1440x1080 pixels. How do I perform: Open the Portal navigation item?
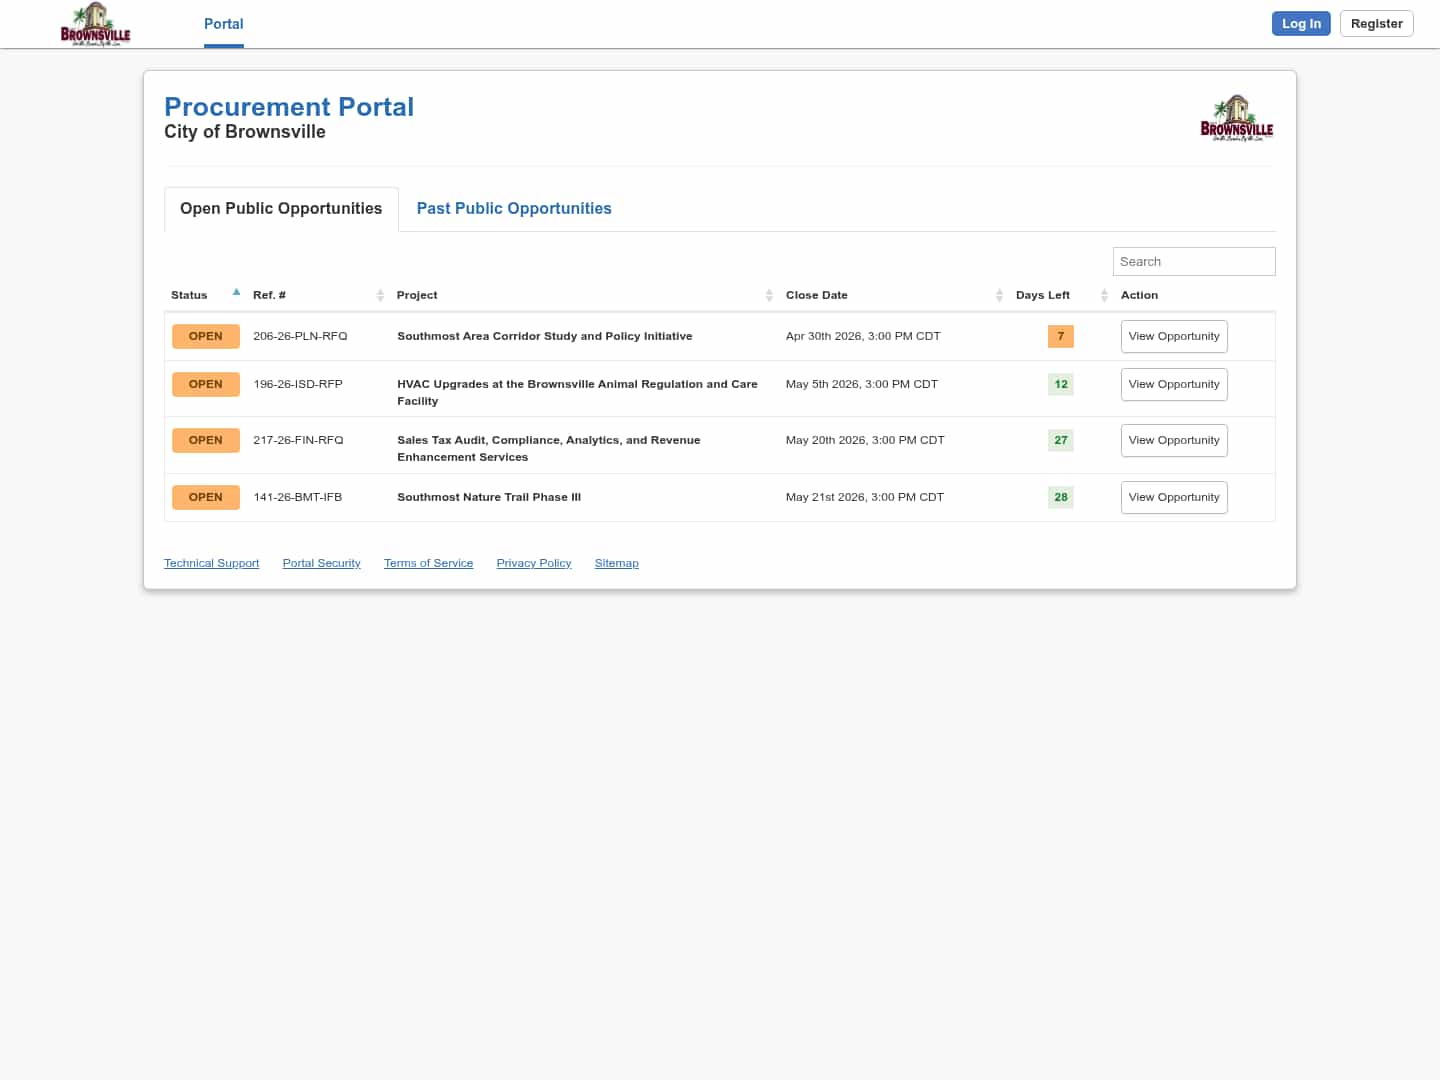223,24
